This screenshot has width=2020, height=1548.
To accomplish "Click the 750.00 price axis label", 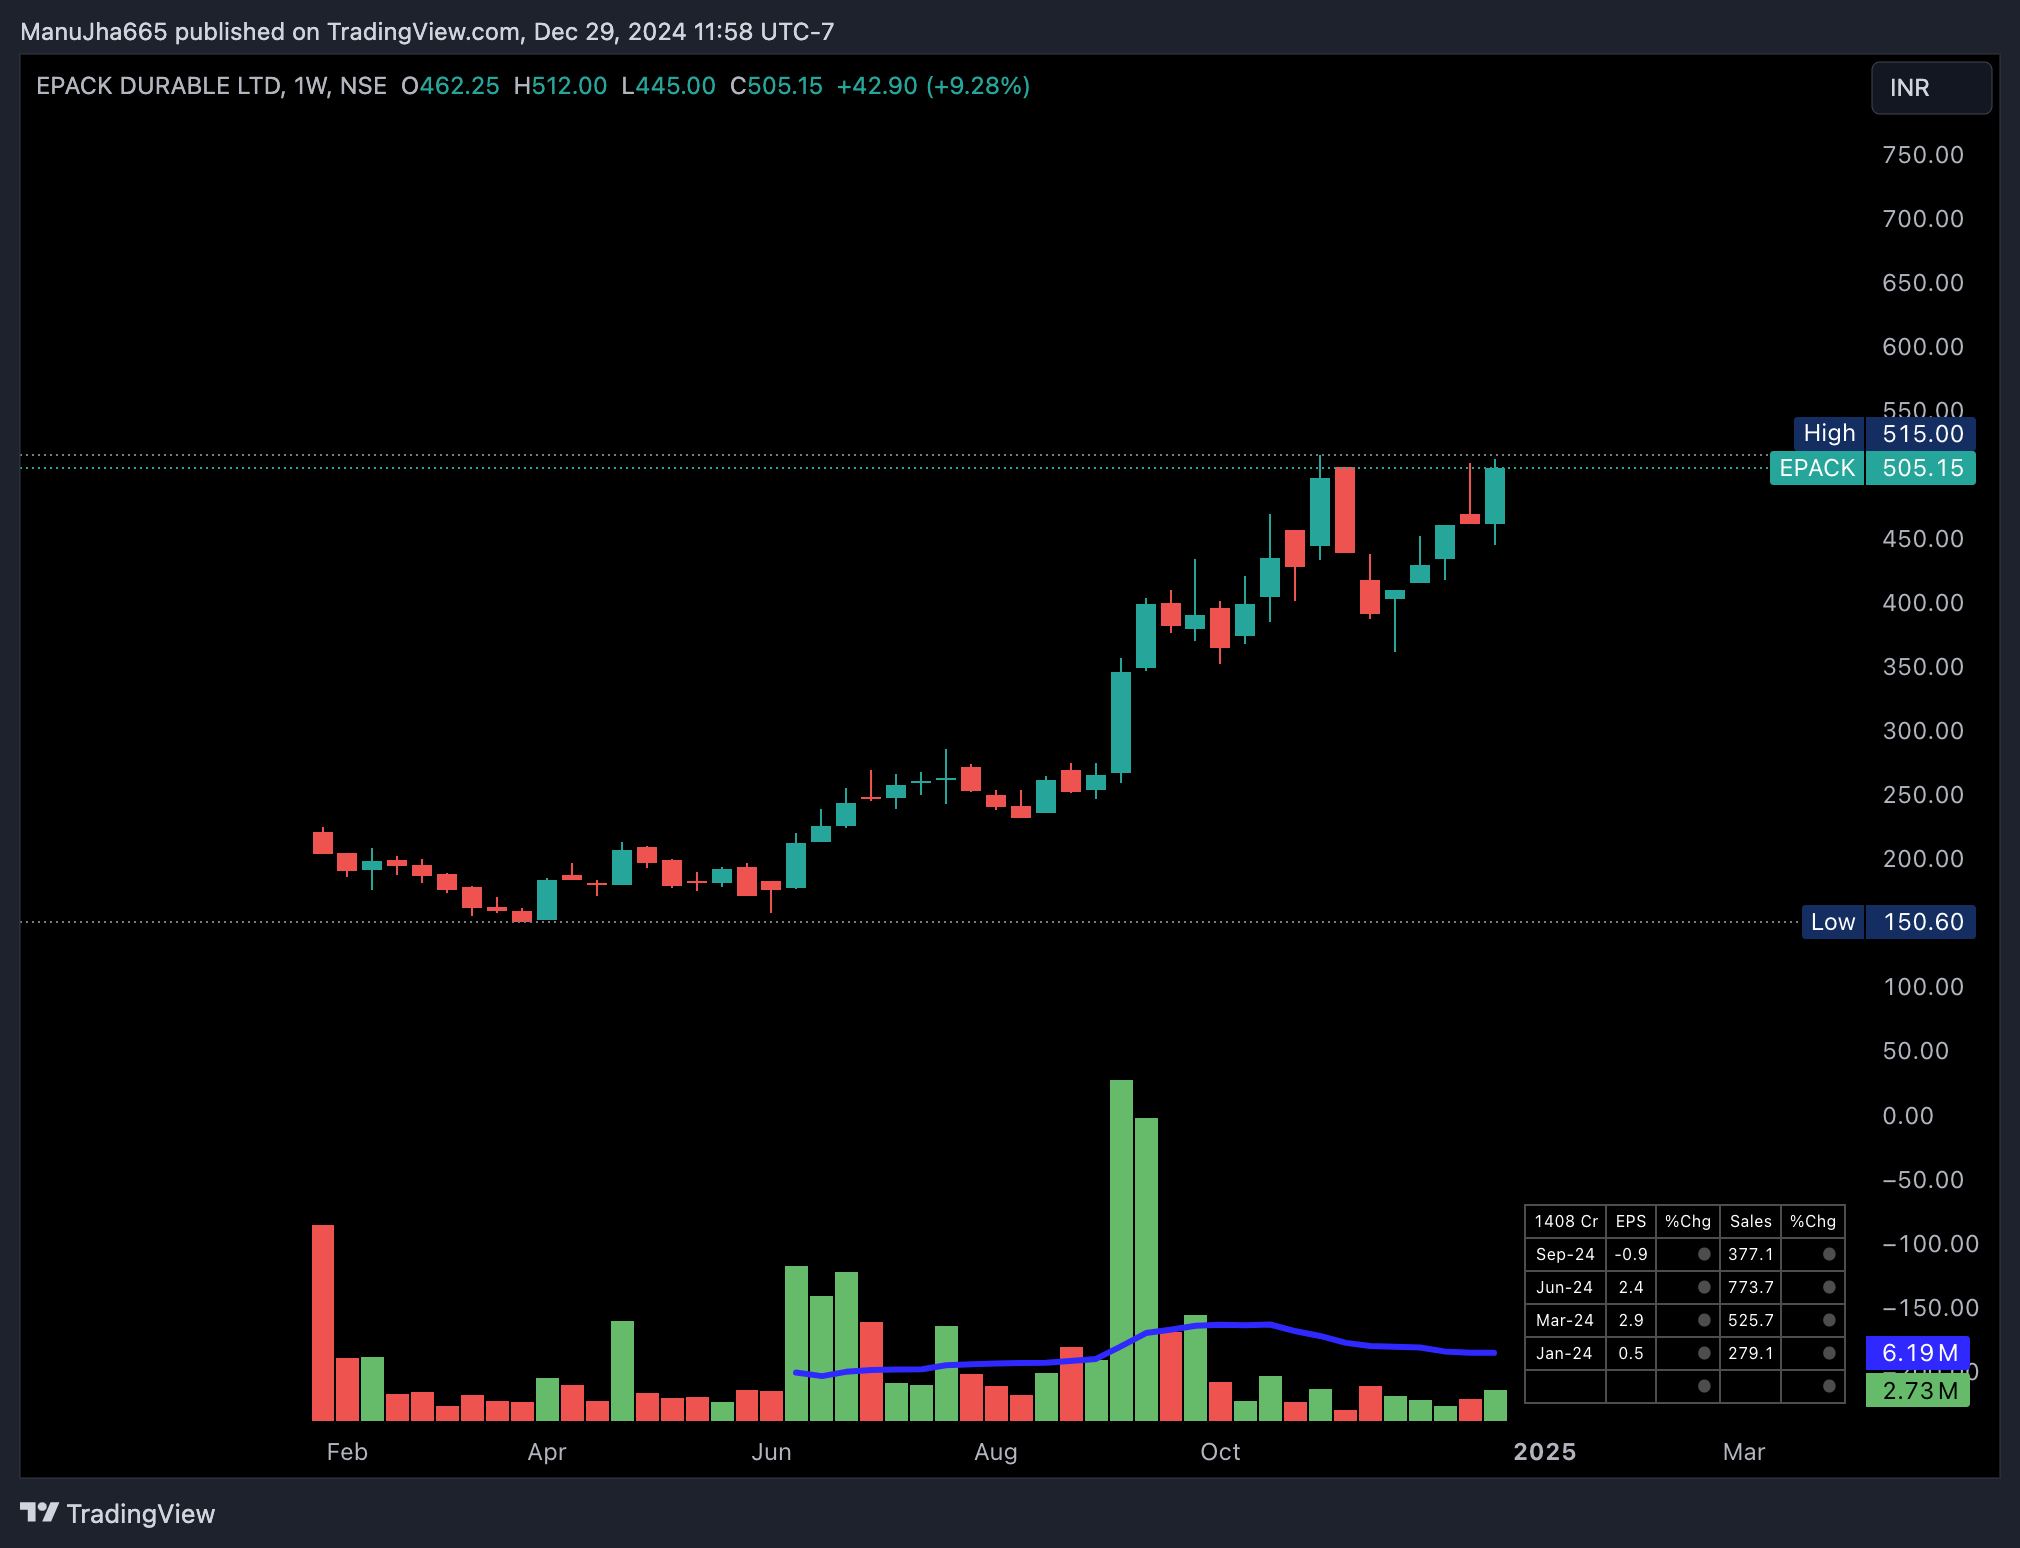I will 1923,155.
